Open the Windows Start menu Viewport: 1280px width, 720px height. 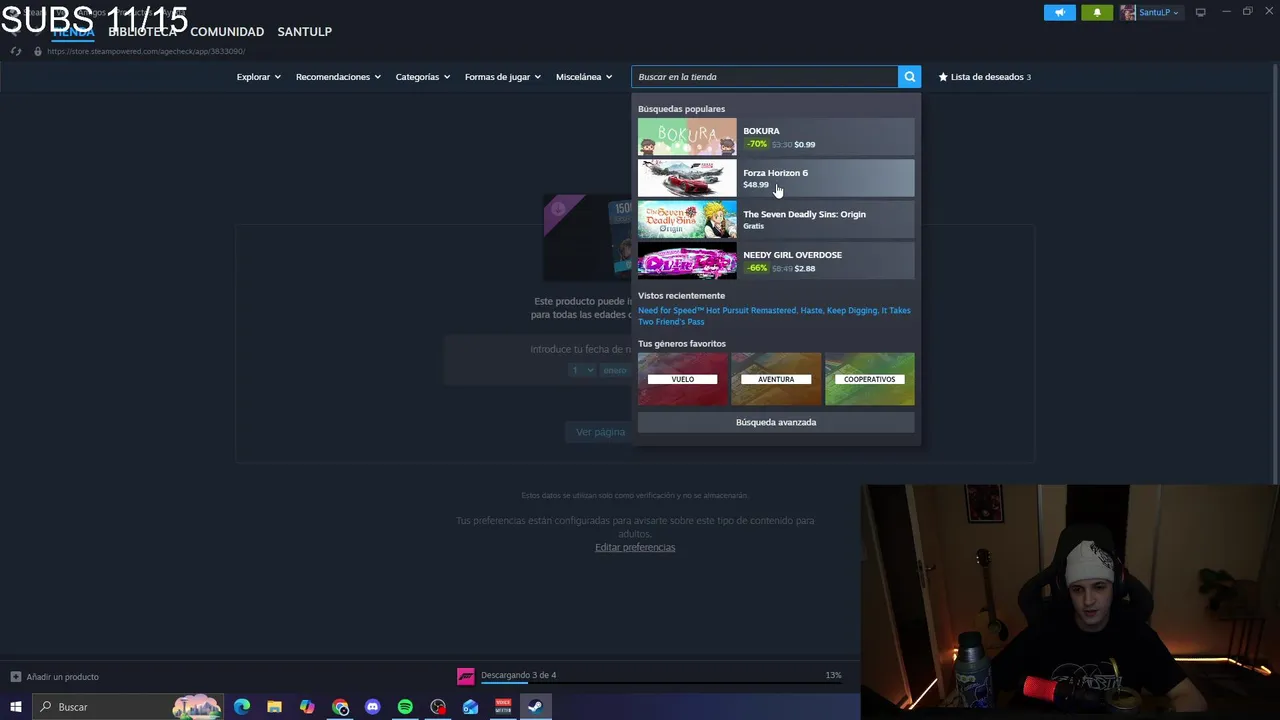click(15, 707)
